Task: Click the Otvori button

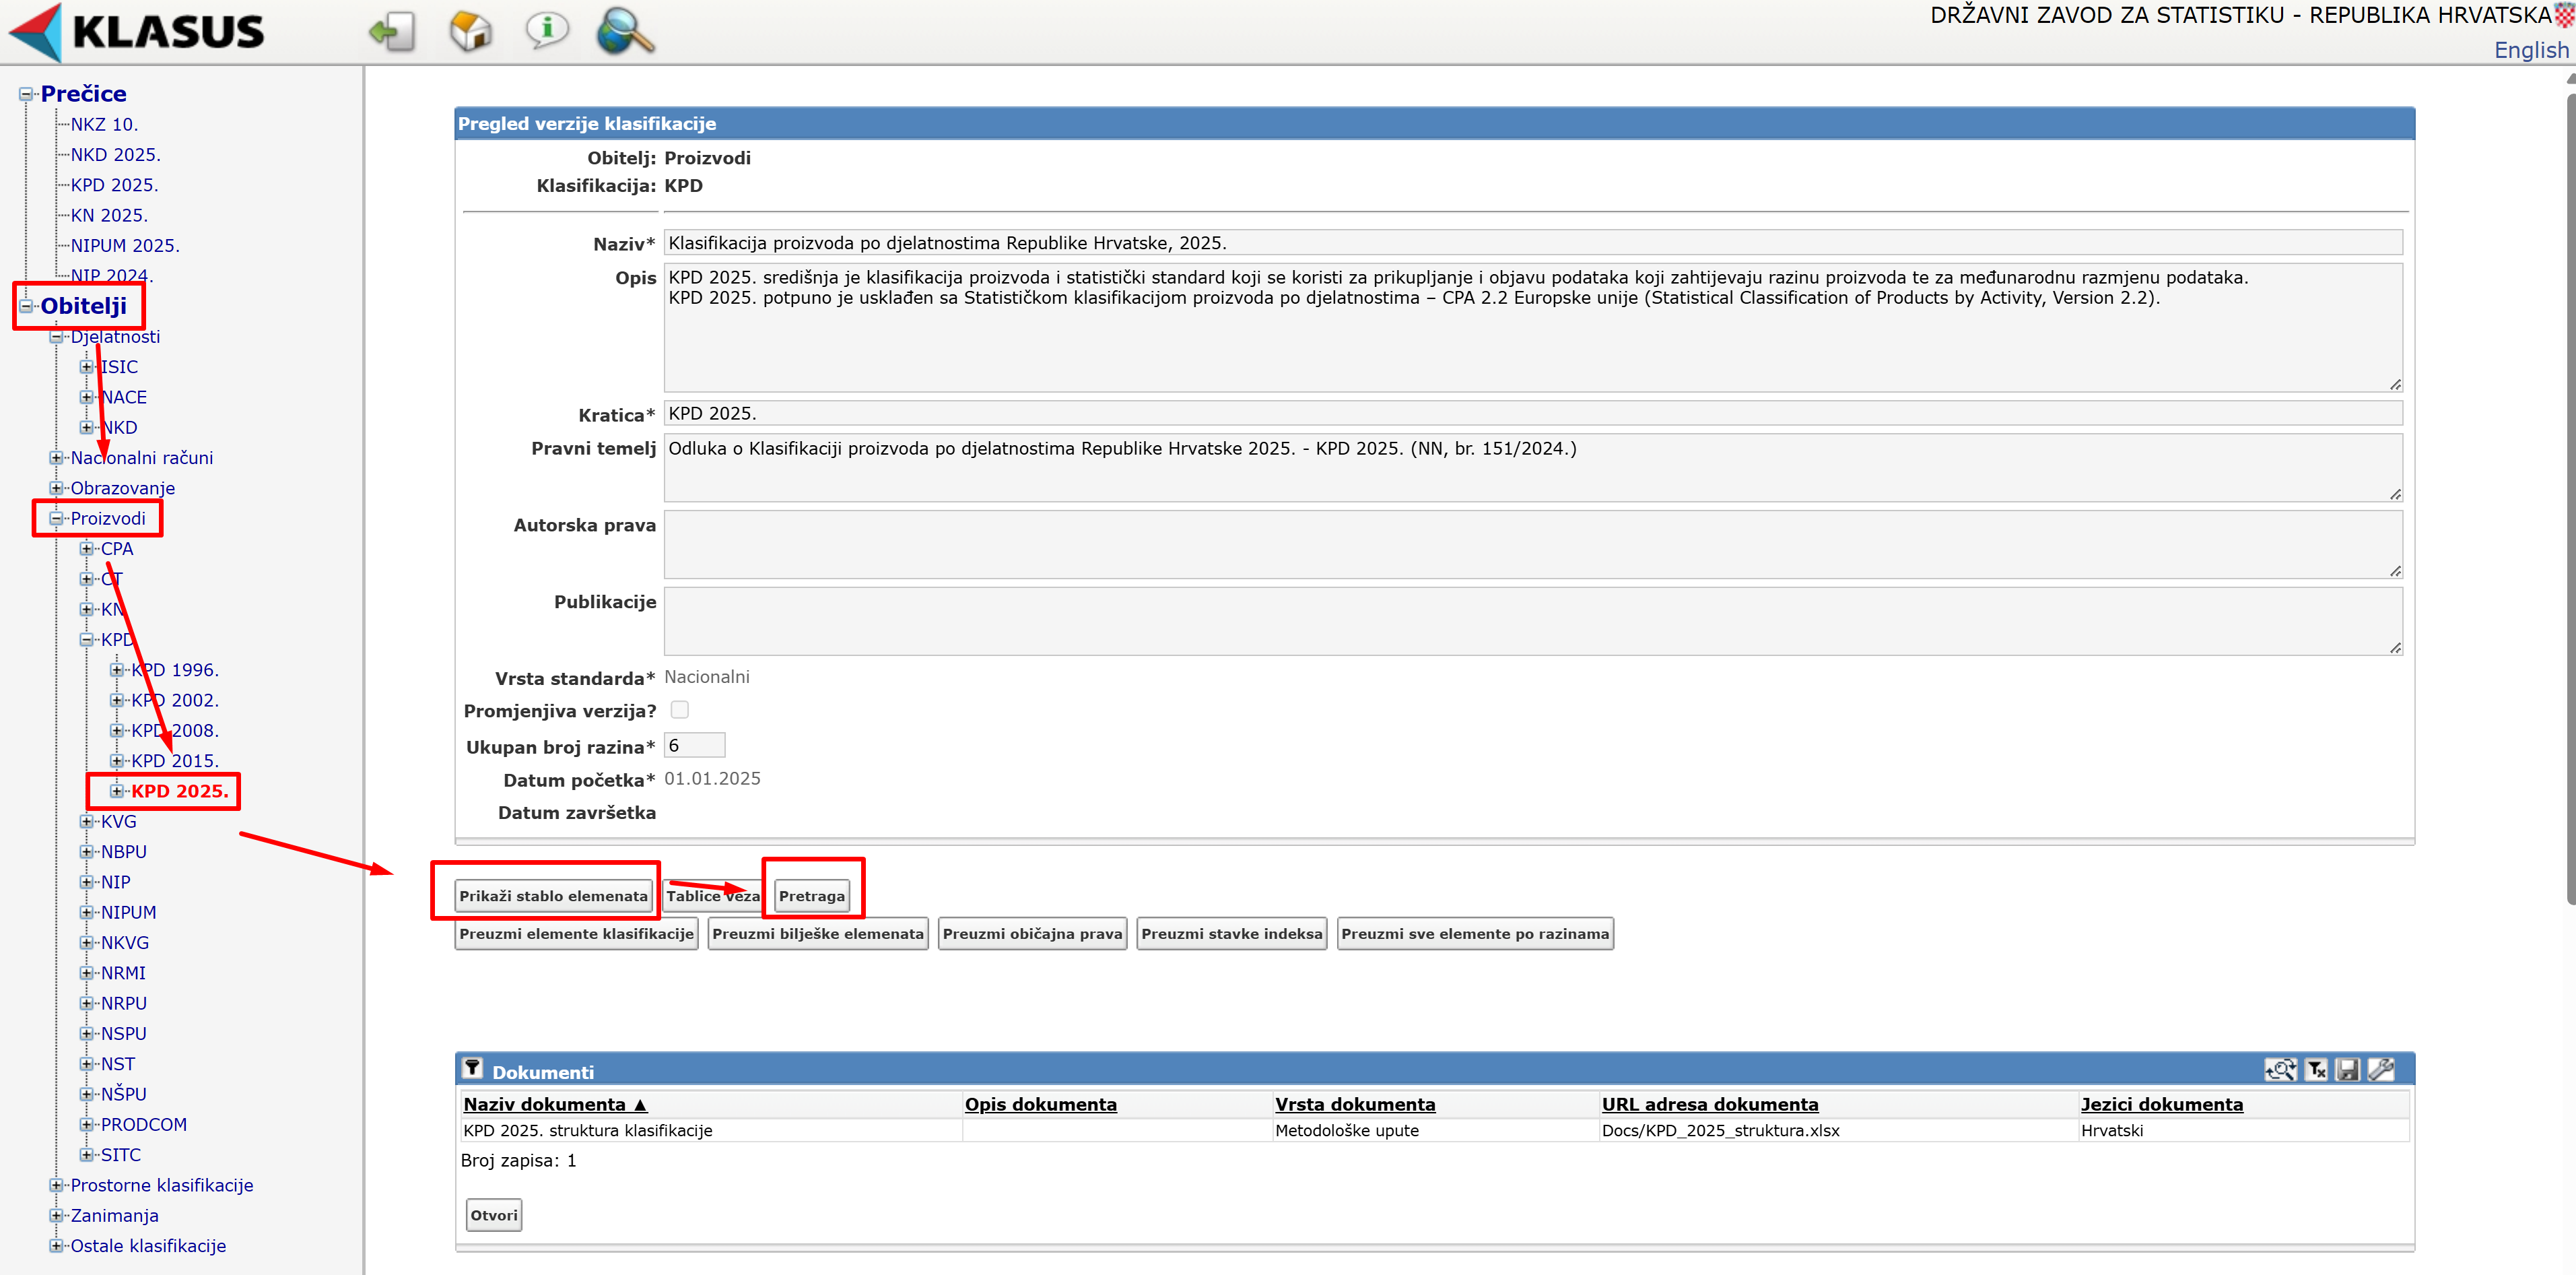Action: [494, 1215]
